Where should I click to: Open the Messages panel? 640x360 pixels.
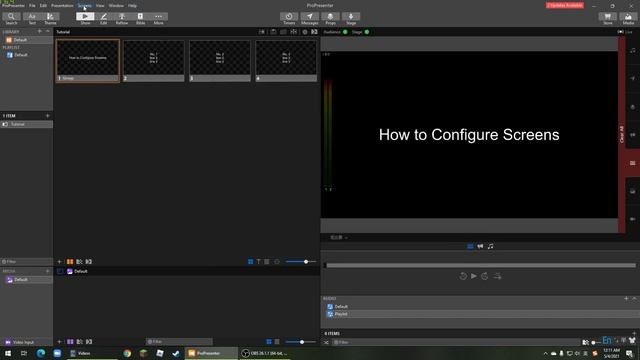click(x=309, y=18)
